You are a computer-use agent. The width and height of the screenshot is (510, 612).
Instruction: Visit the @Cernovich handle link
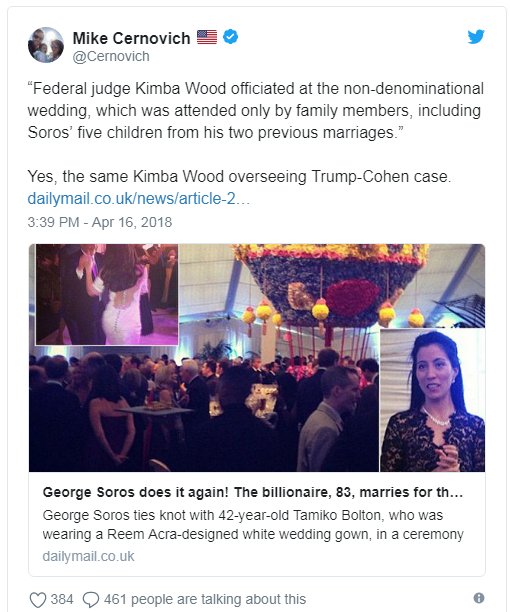coord(111,57)
